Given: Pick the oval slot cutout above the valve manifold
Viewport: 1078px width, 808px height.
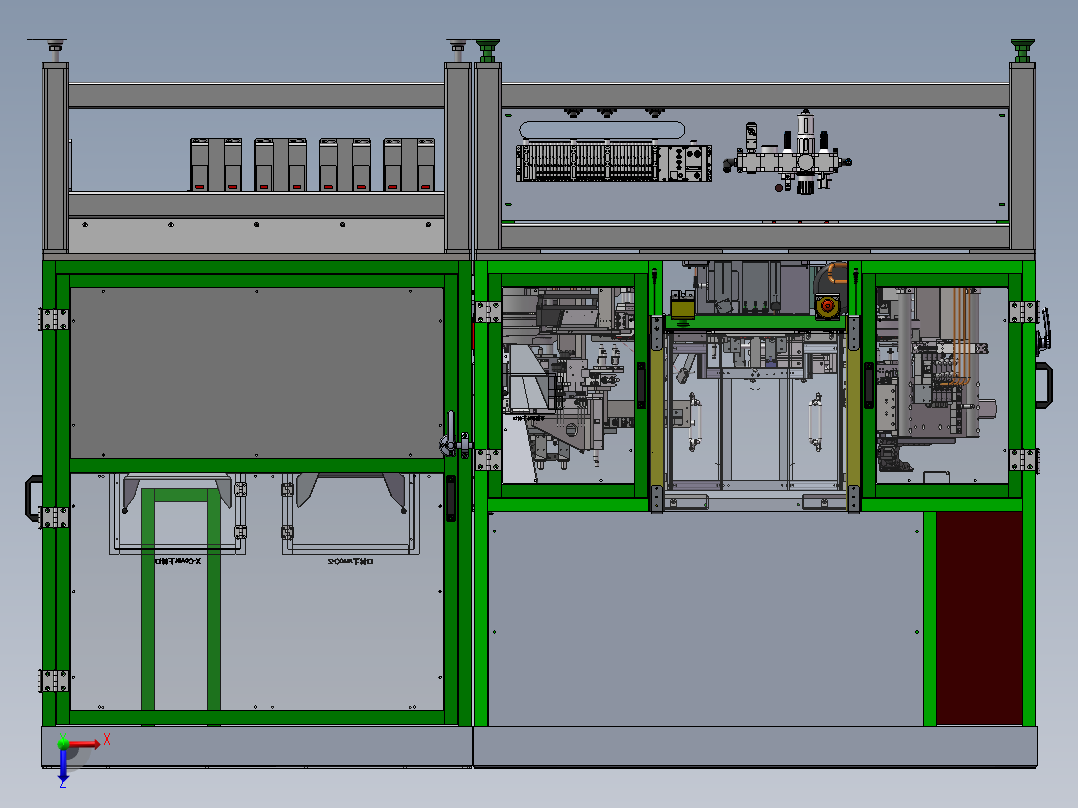Looking at the screenshot, I should [602, 130].
